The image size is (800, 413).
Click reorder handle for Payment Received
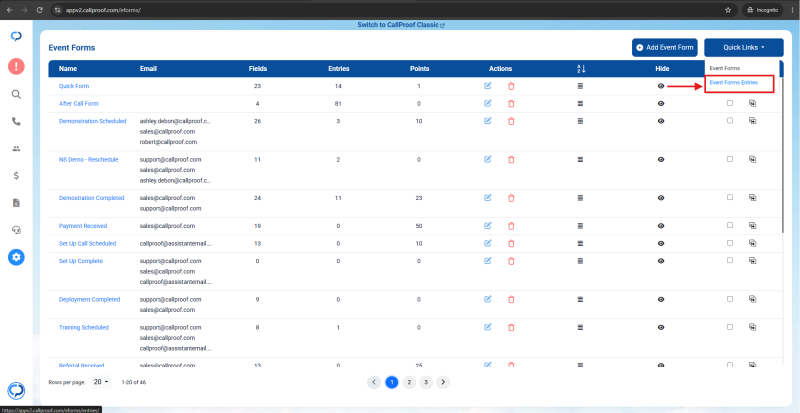pyautogui.click(x=580, y=226)
